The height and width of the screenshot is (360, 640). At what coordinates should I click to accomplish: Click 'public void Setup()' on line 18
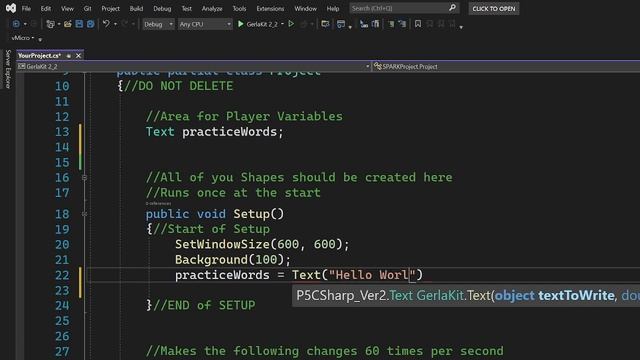click(x=215, y=214)
